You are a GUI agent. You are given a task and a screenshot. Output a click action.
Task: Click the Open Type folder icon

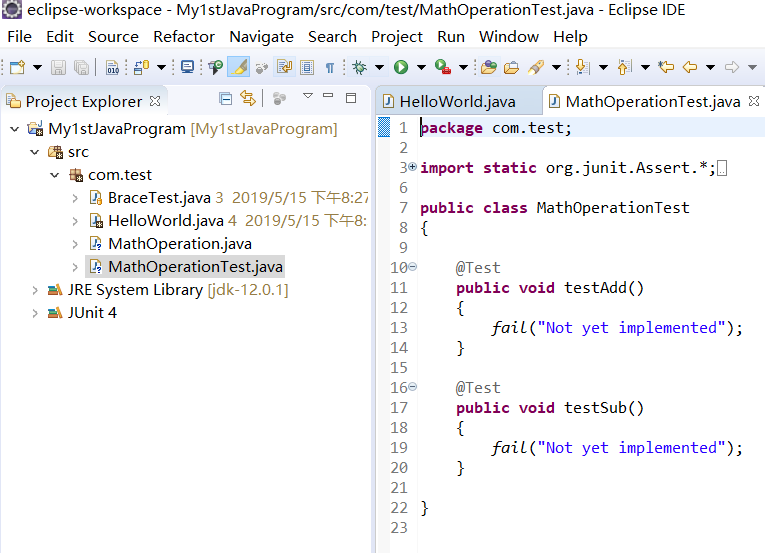pos(488,67)
